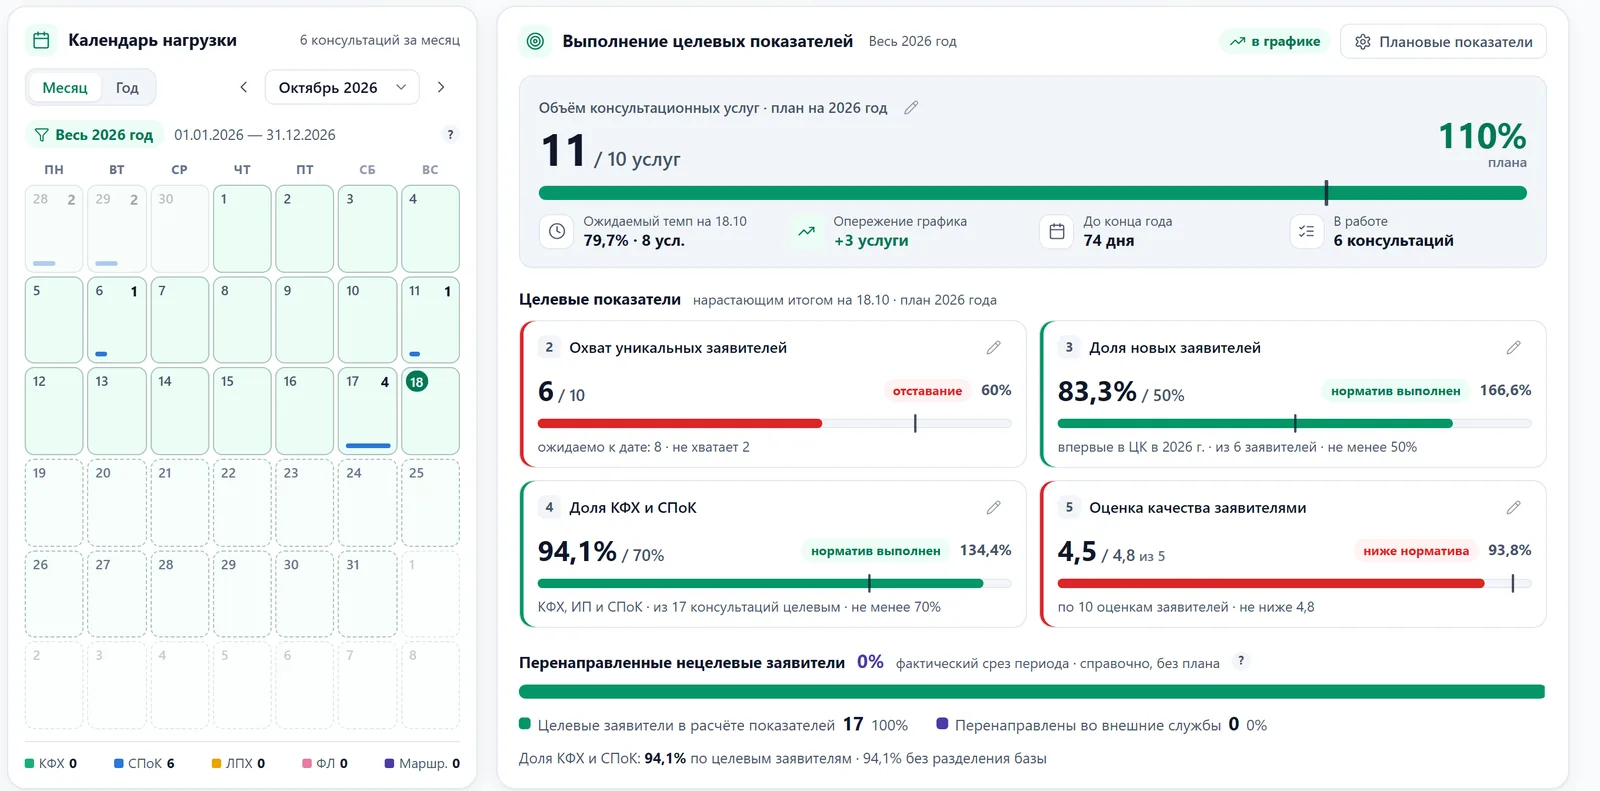Screen dimensions: 1600x791
Task: Select October 6 calendar day
Action: (x=117, y=320)
